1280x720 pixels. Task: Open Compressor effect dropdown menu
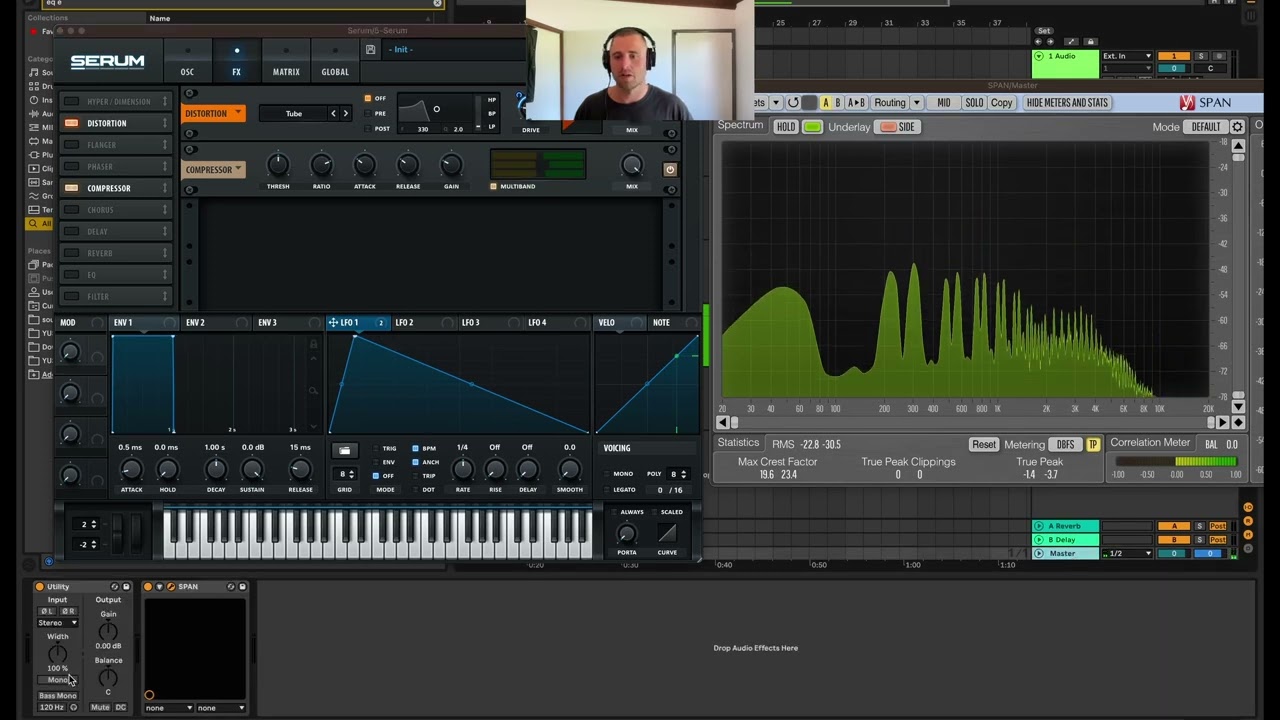[x=238, y=169]
